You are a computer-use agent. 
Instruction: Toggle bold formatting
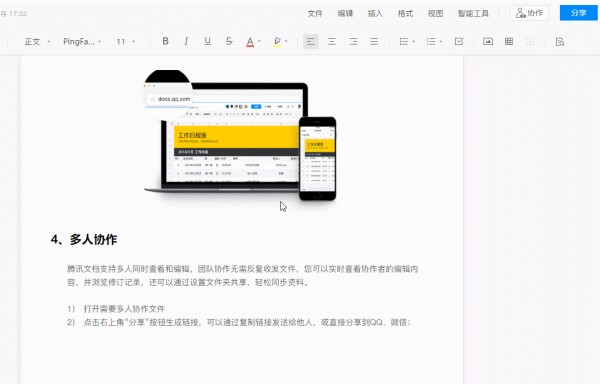tap(165, 41)
